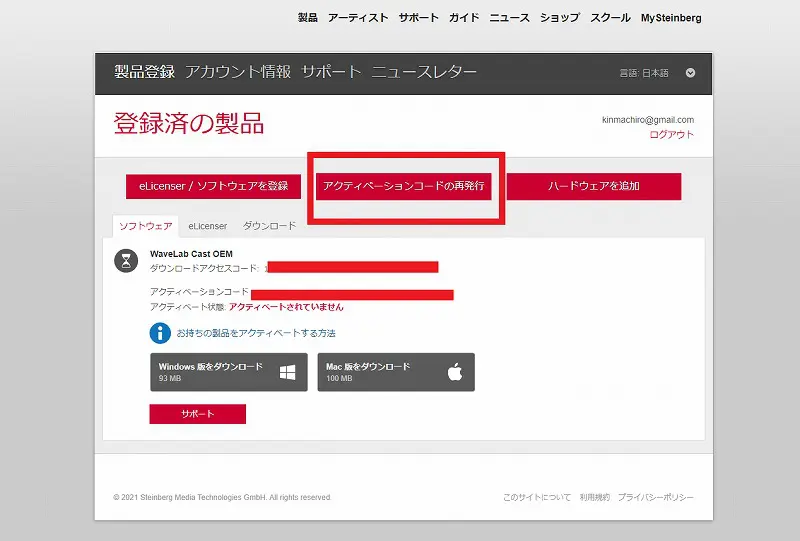
Task: Open ショップ in the top navigation
Action: point(559,18)
